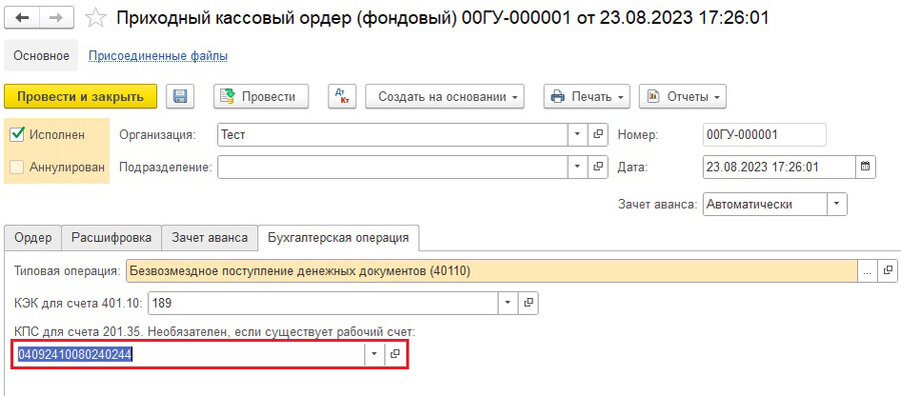Open the Отчеты dropdown menu
This screenshot has height=396, width=901.
pyautogui.click(x=683, y=97)
